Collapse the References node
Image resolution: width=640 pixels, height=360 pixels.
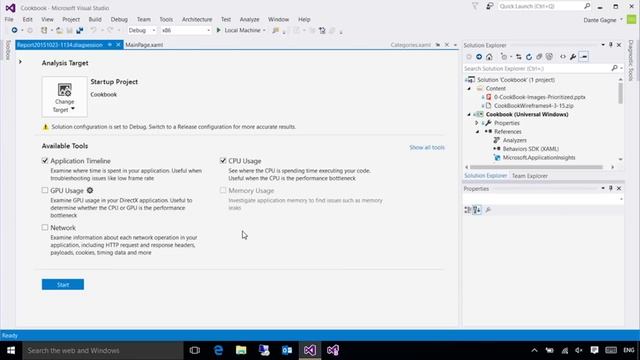tap(478, 132)
